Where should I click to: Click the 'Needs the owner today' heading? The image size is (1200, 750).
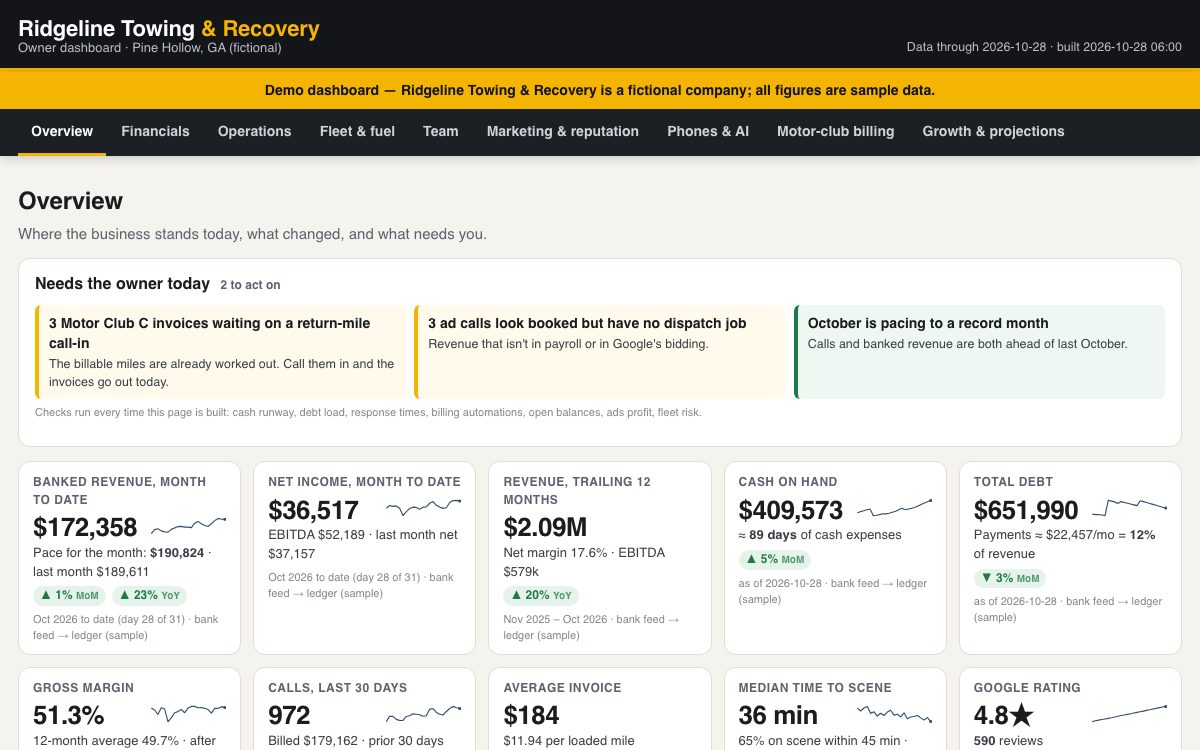pyautogui.click(x=122, y=283)
